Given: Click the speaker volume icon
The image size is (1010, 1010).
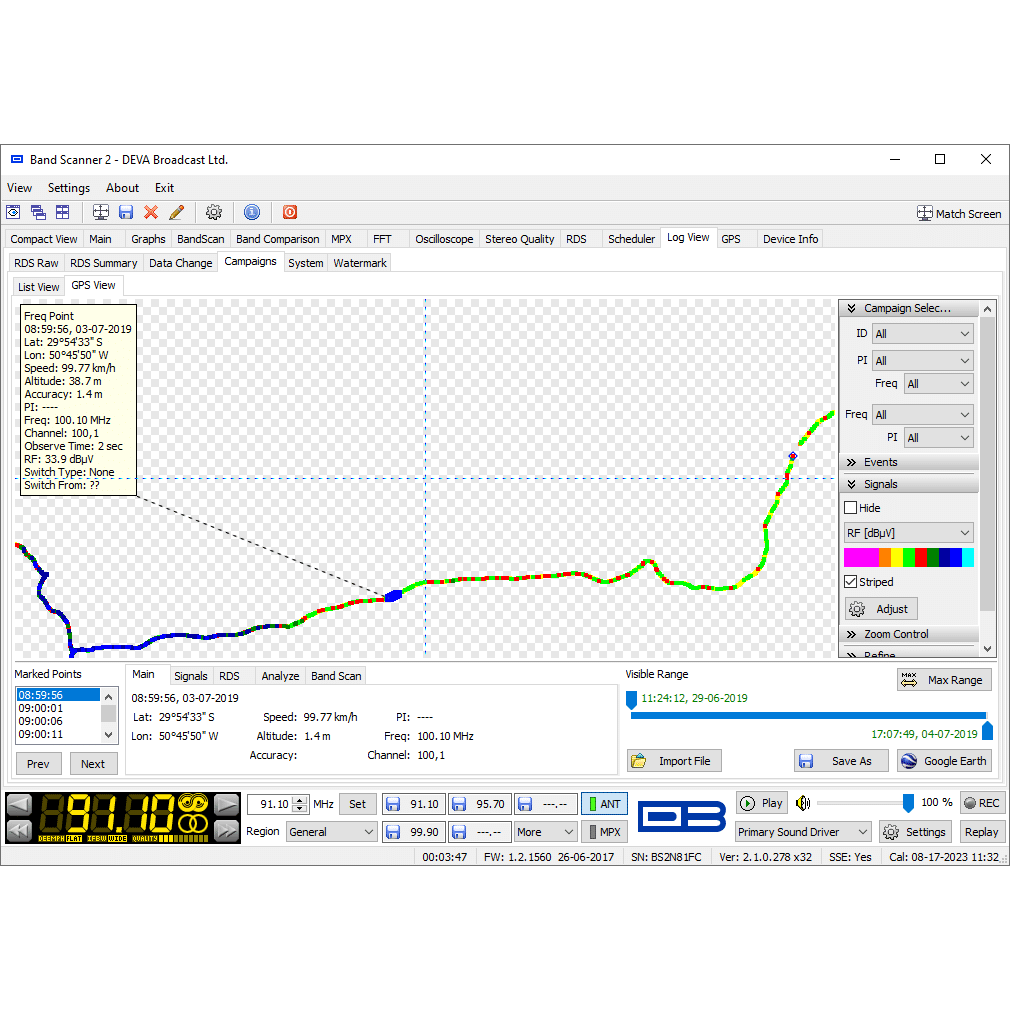Looking at the screenshot, I should click(803, 803).
